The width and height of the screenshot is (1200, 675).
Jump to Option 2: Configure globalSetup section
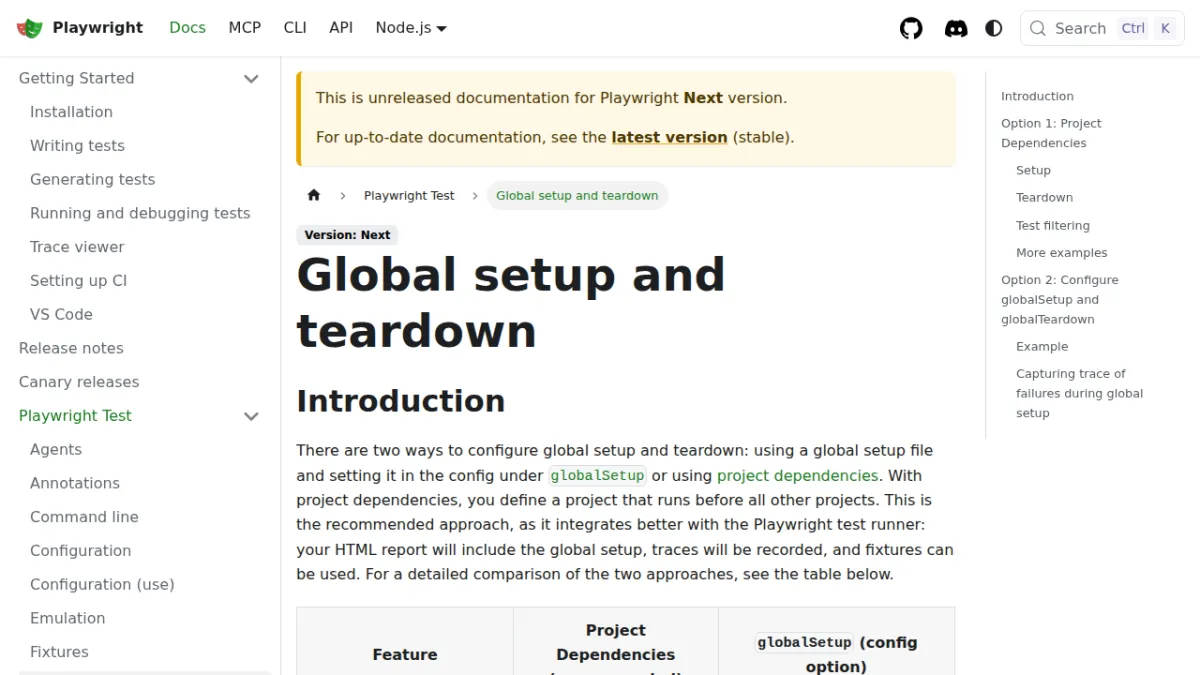[x=1060, y=299]
